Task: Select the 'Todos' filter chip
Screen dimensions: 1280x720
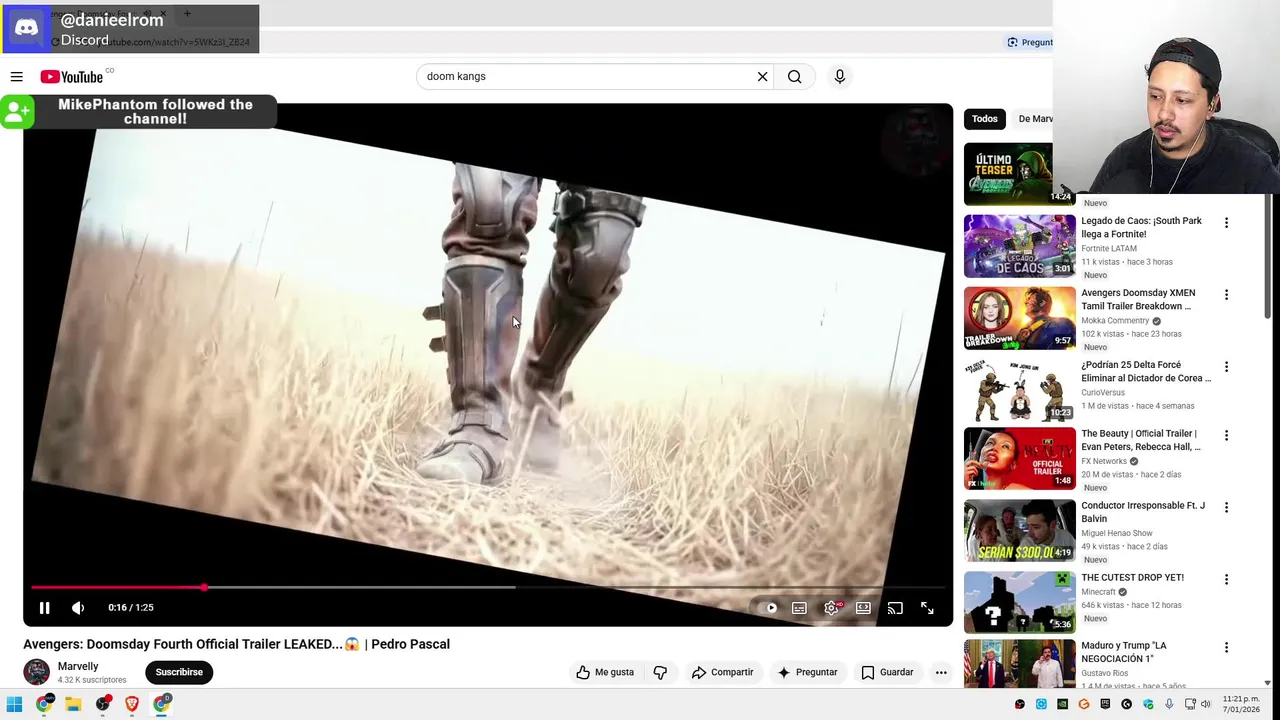Action: tap(985, 119)
